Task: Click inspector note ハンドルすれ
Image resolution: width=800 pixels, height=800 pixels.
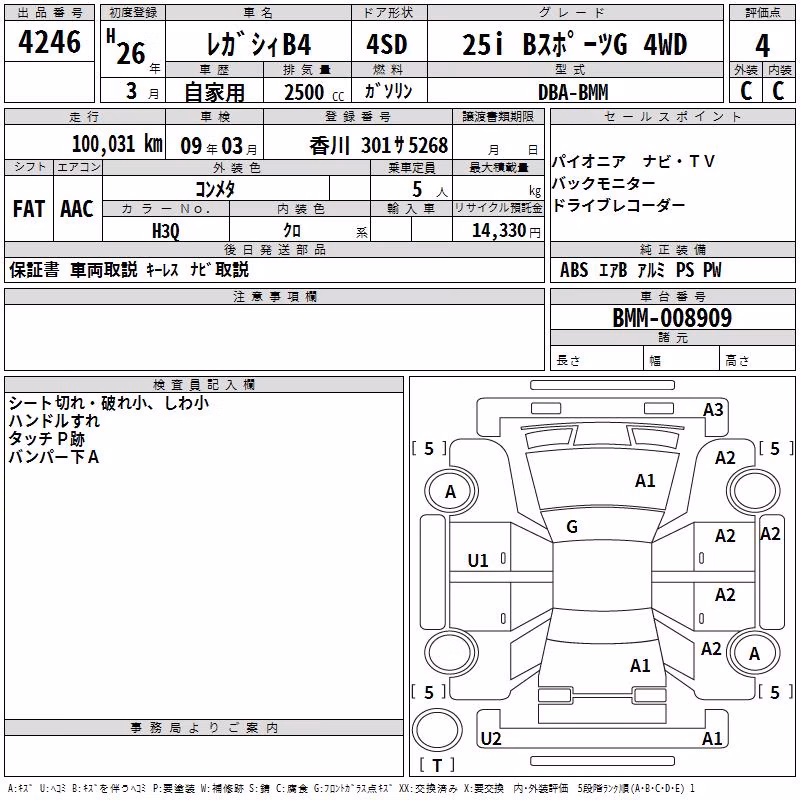Action: (x=54, y=421)
